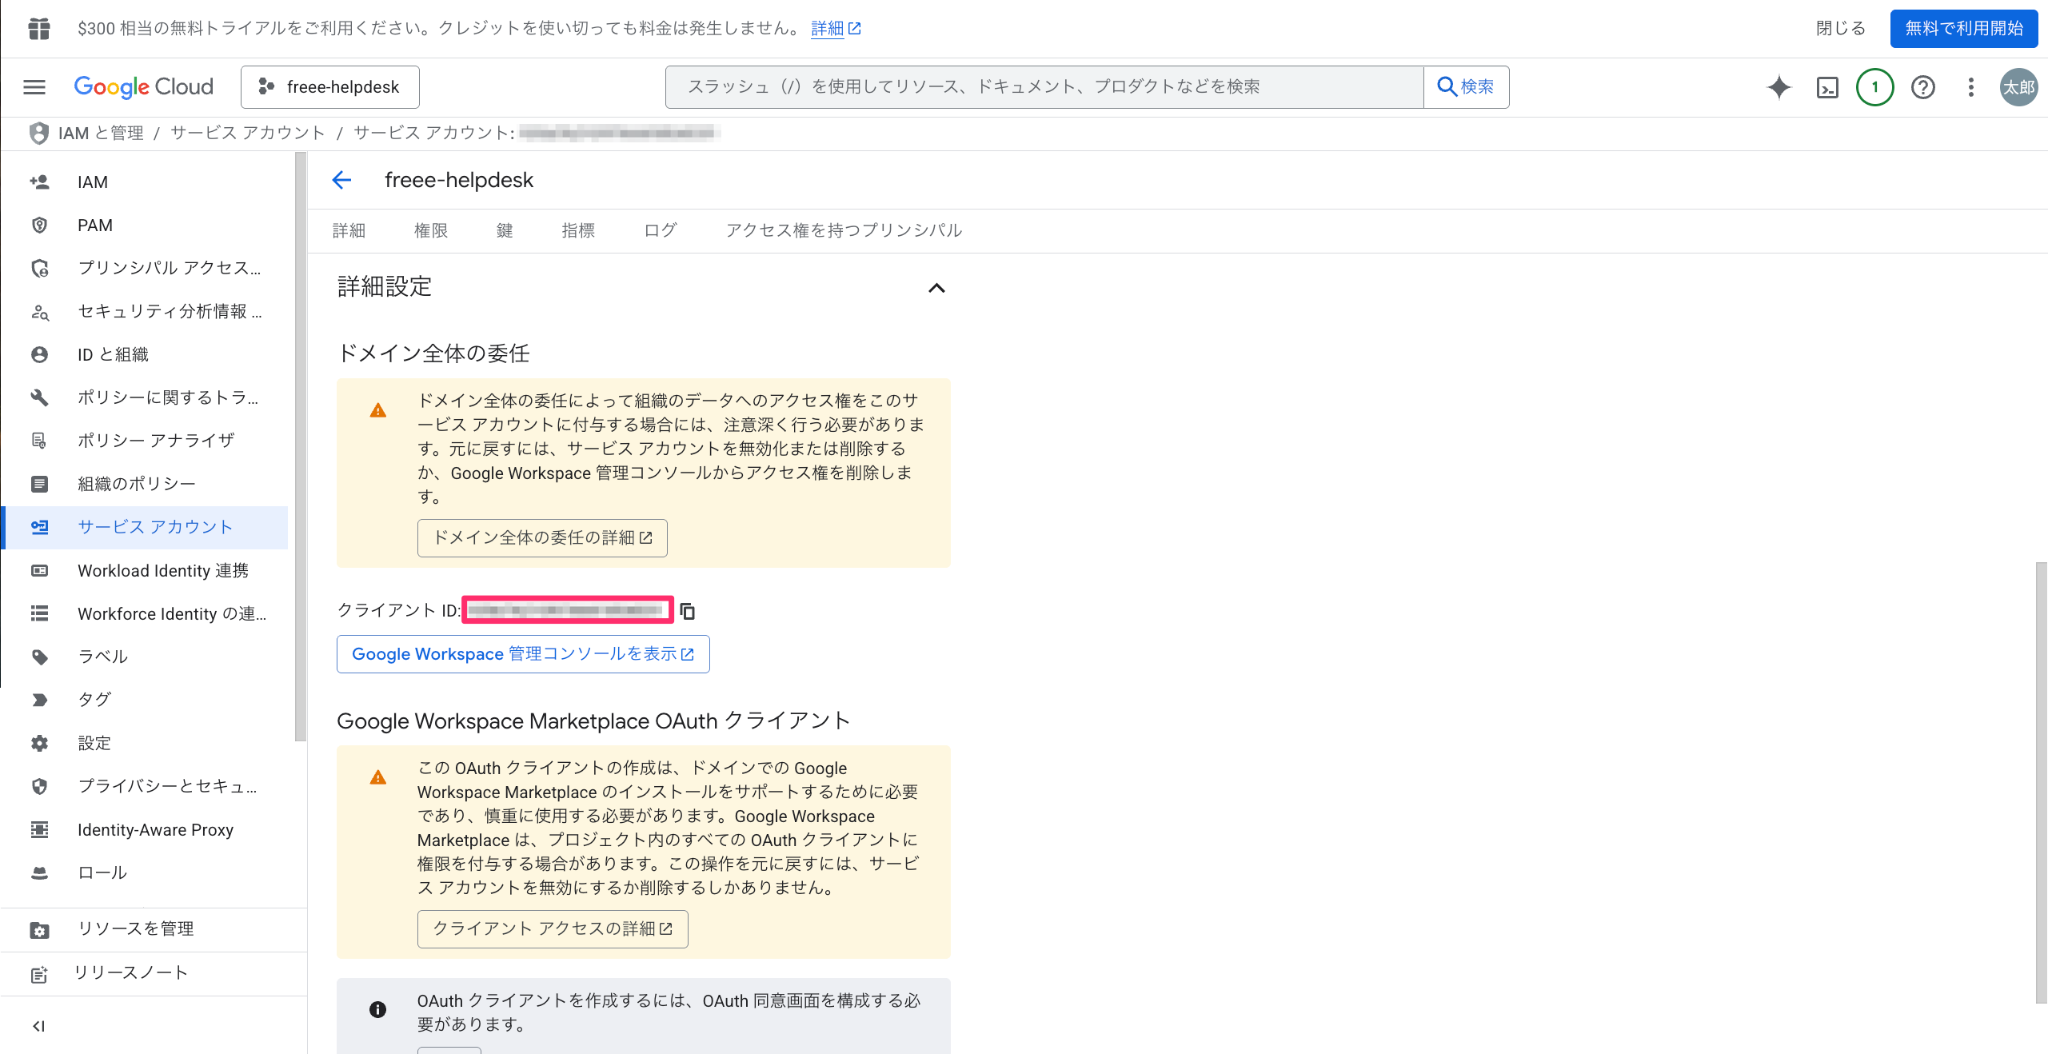The width and height of the screenshot is (2048, 1054).
Task: Open セキュリティ分析情報 in sidebar
Action: click(146, 311)
